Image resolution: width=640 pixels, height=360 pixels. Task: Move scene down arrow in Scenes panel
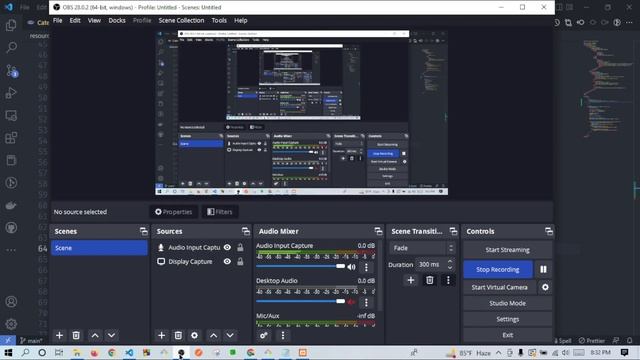pos(111,335)
